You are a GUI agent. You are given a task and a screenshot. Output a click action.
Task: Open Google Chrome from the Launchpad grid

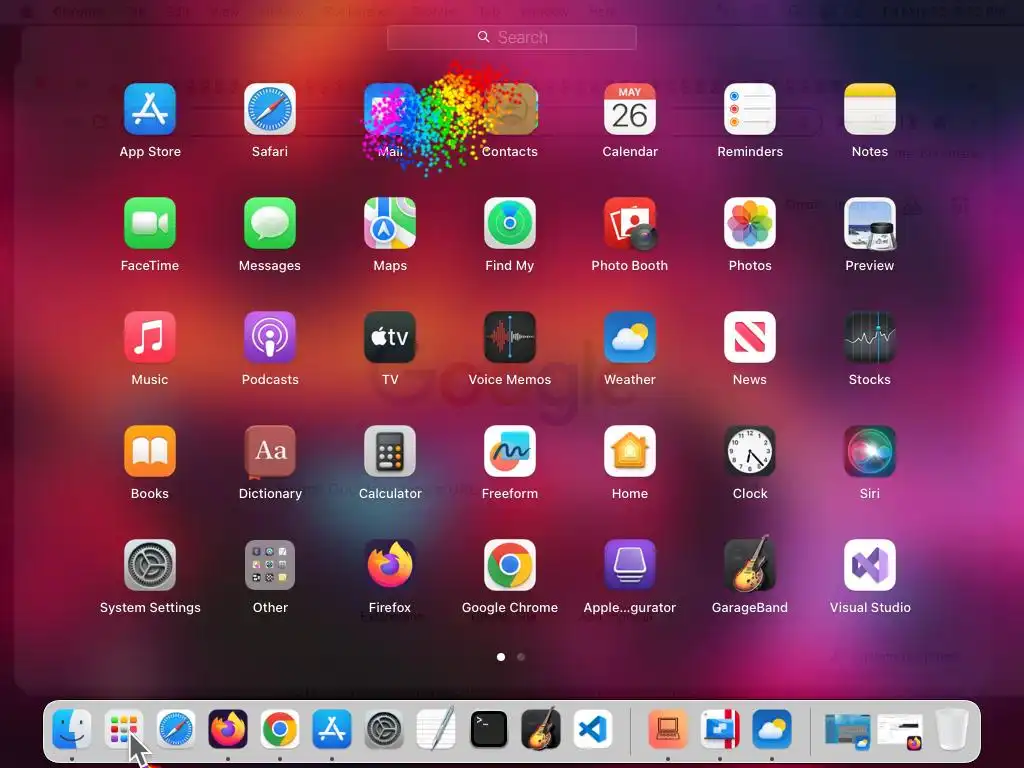tap(510, 565)
